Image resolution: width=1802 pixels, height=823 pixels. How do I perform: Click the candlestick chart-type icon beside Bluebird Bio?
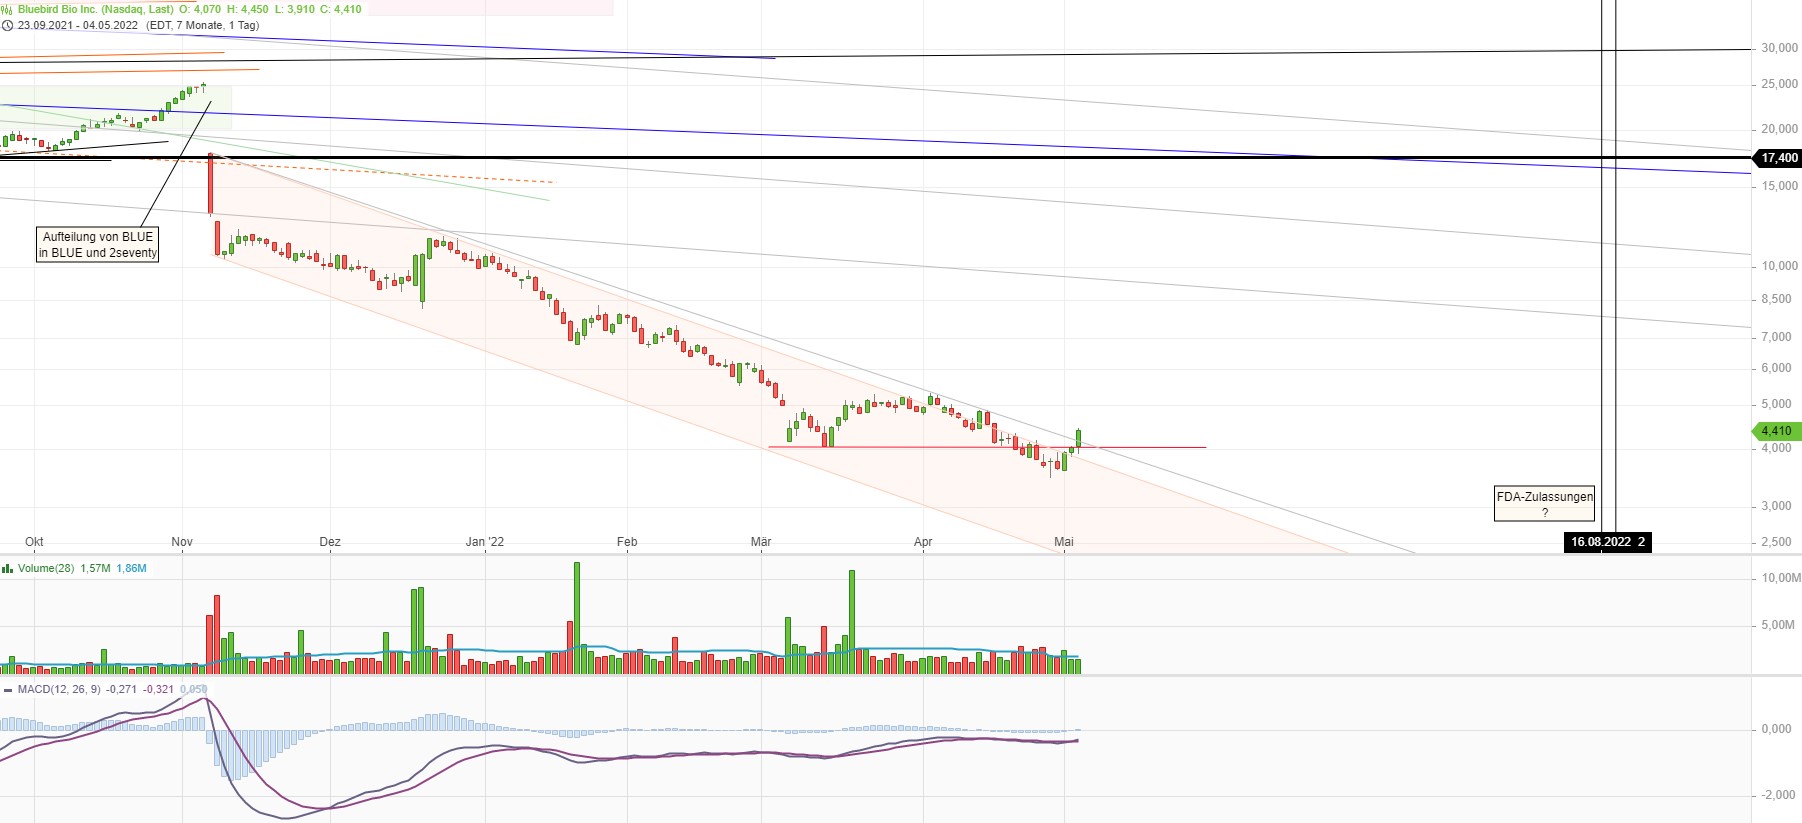7,9
